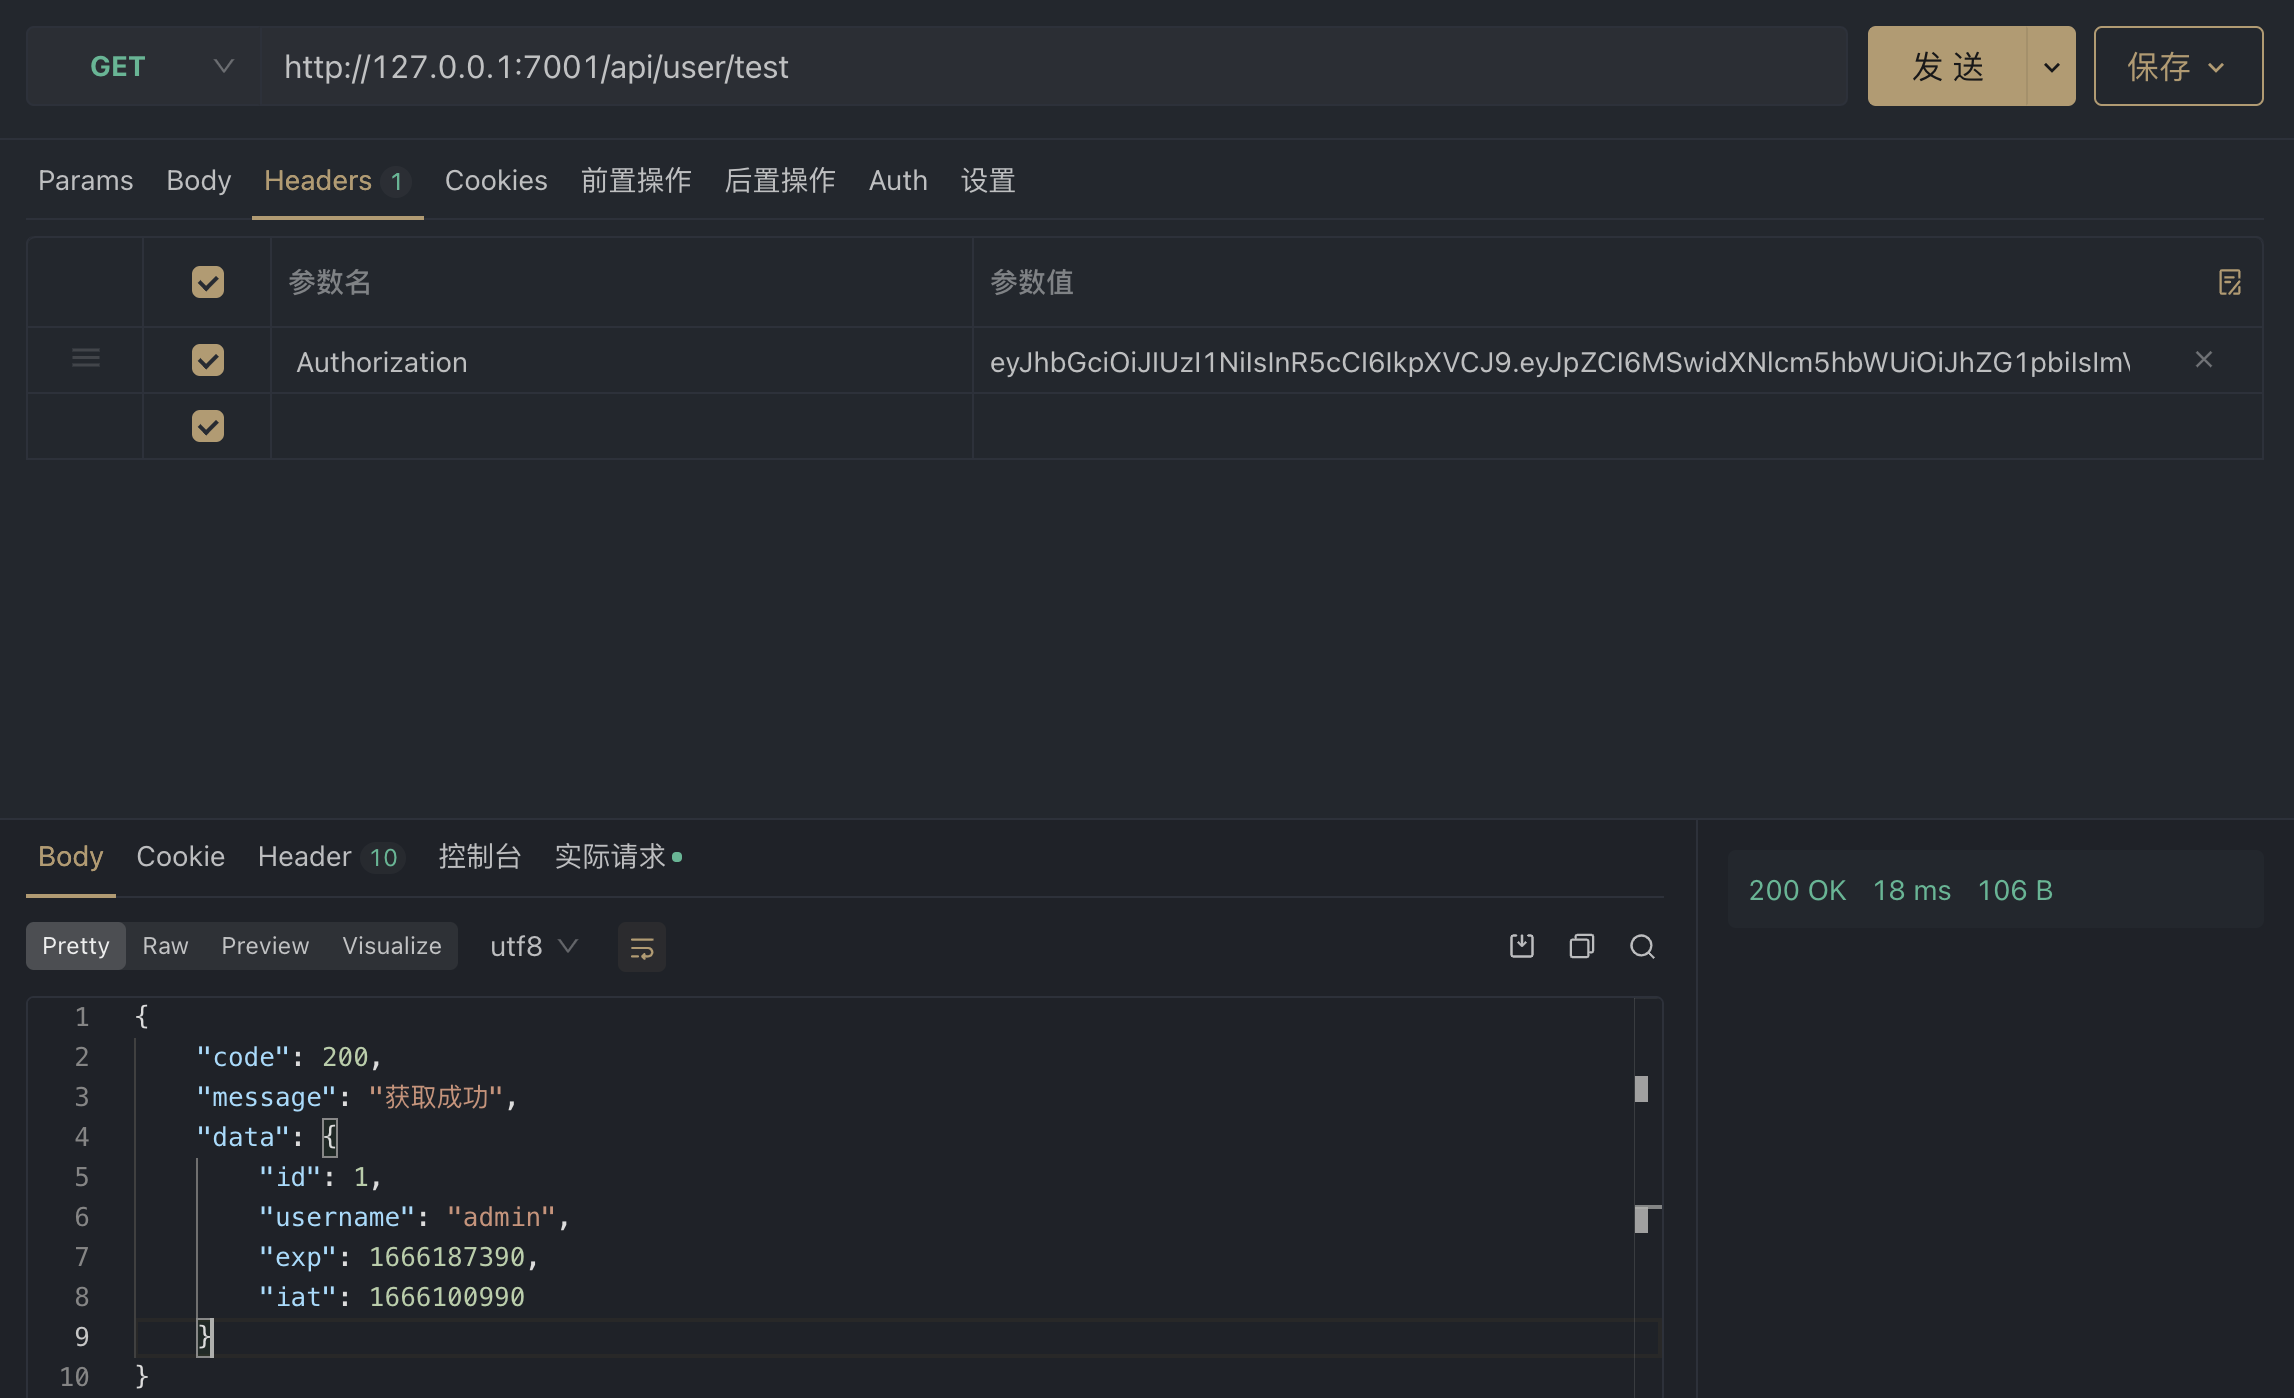This screenshot has width=2294, height=1398.
Task: Toggle word wrap in response viewer
Action: [x=641, y=947]
